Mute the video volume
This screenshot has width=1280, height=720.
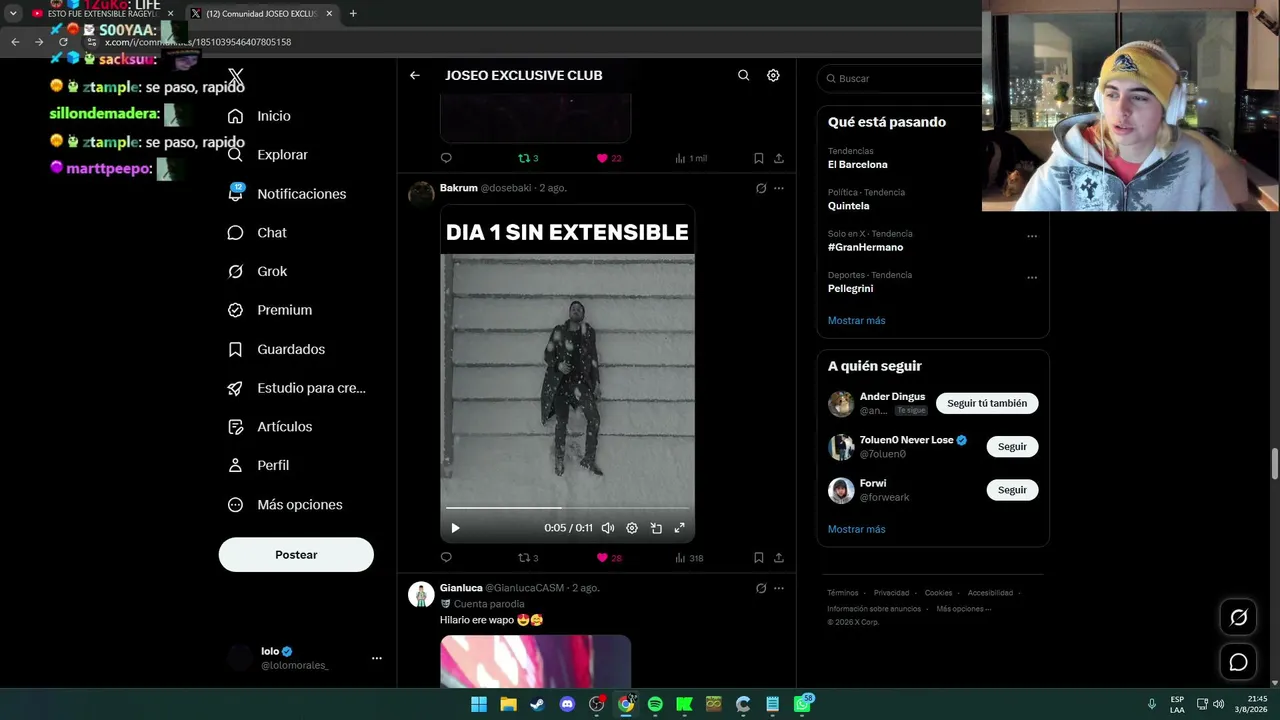pyautogui.click(x=608, y=528)
